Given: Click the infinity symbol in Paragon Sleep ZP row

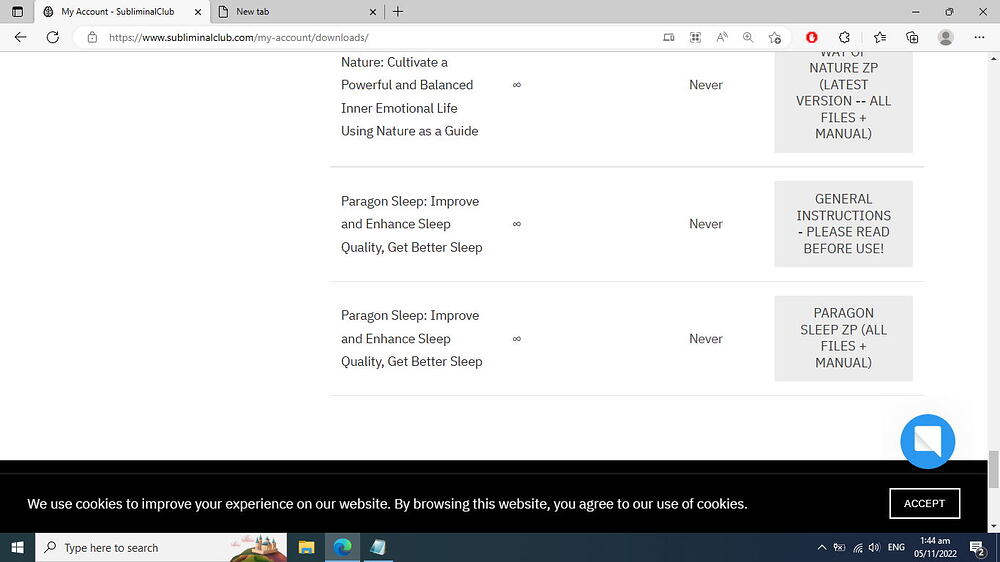Looking at the screenshot, I should point(517,339).
